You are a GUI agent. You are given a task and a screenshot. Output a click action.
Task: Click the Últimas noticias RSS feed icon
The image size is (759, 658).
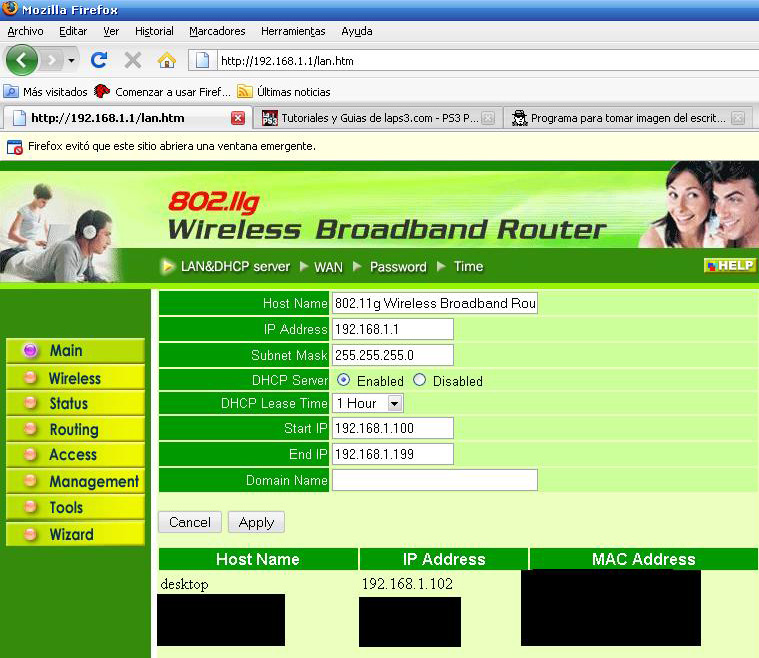[244, 91]
